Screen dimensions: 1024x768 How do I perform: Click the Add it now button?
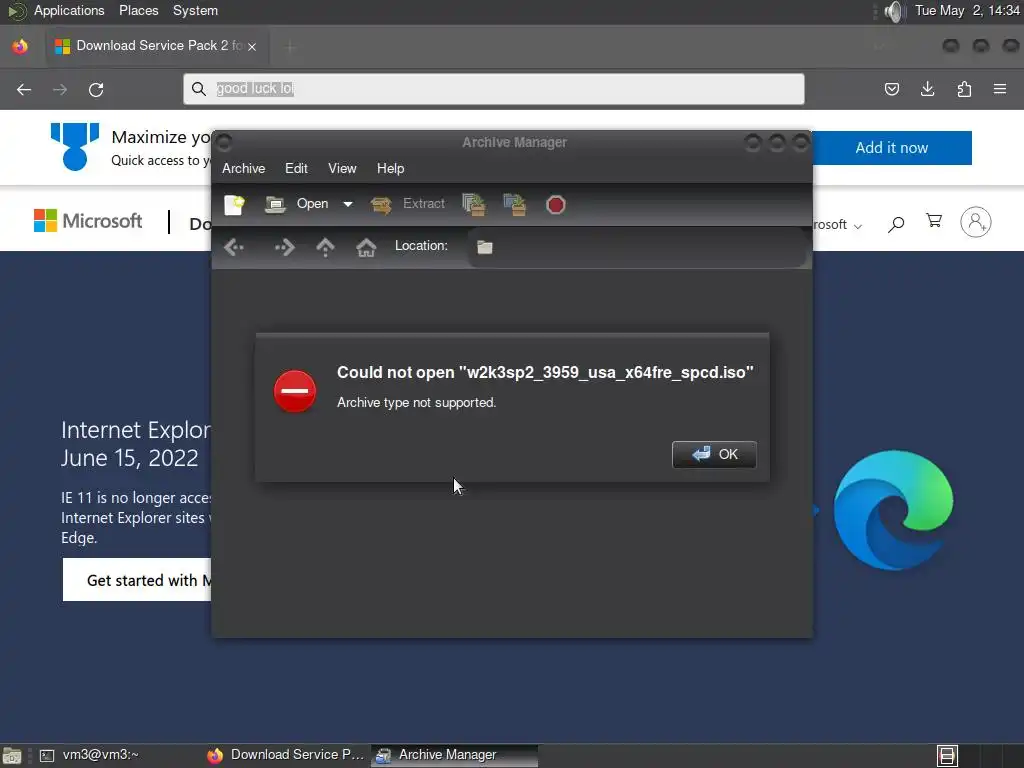(x=891, y=148)
